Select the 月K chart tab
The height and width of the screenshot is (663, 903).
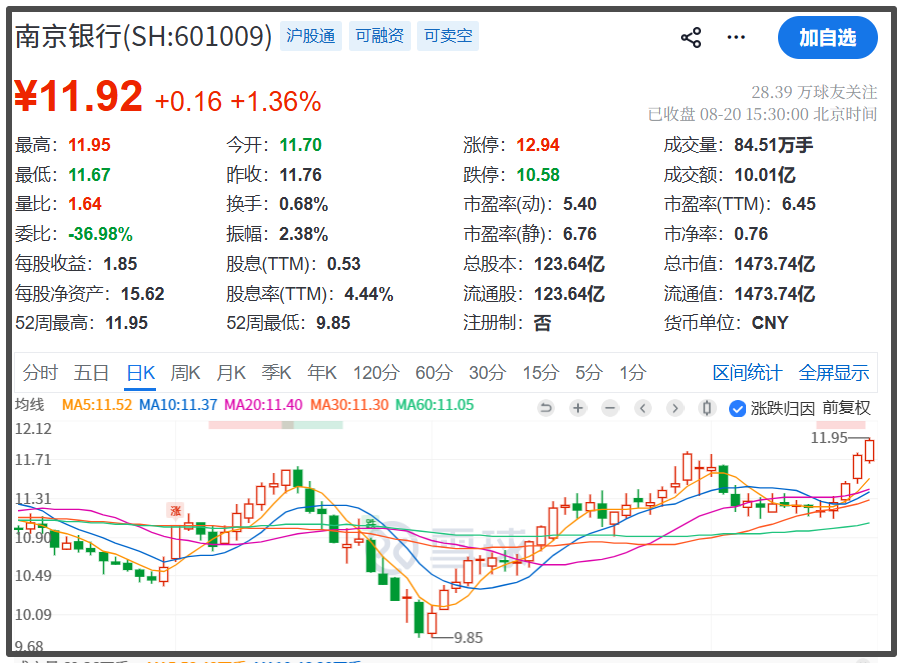pos(231,373)
